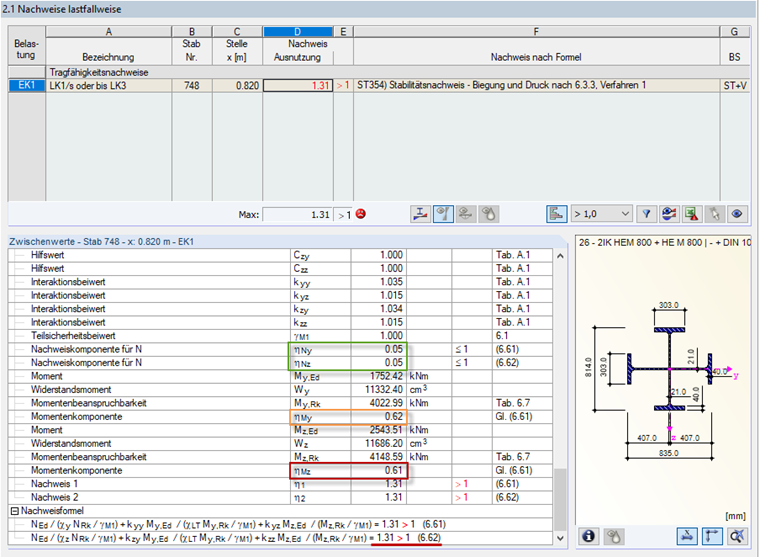Click the formula line ending '(6.61)'
The image size is (760, 557).
(238, 525)
